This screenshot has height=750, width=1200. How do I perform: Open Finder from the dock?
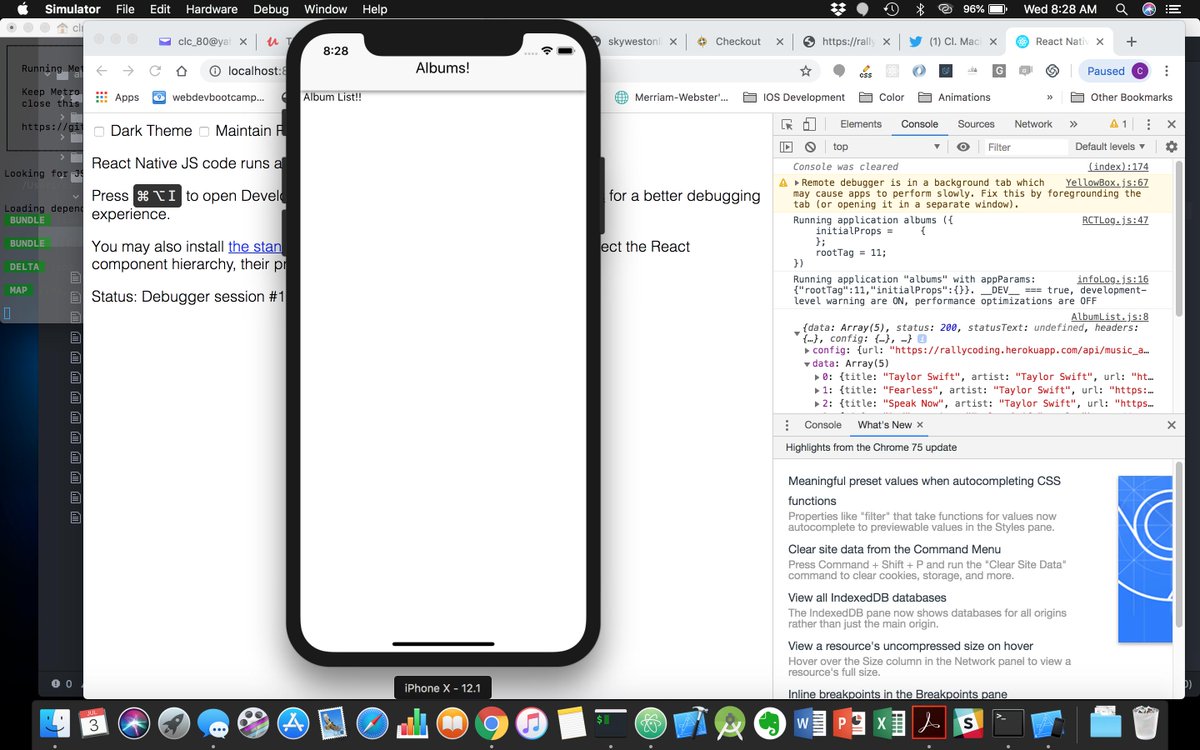[x=54, y=722]
